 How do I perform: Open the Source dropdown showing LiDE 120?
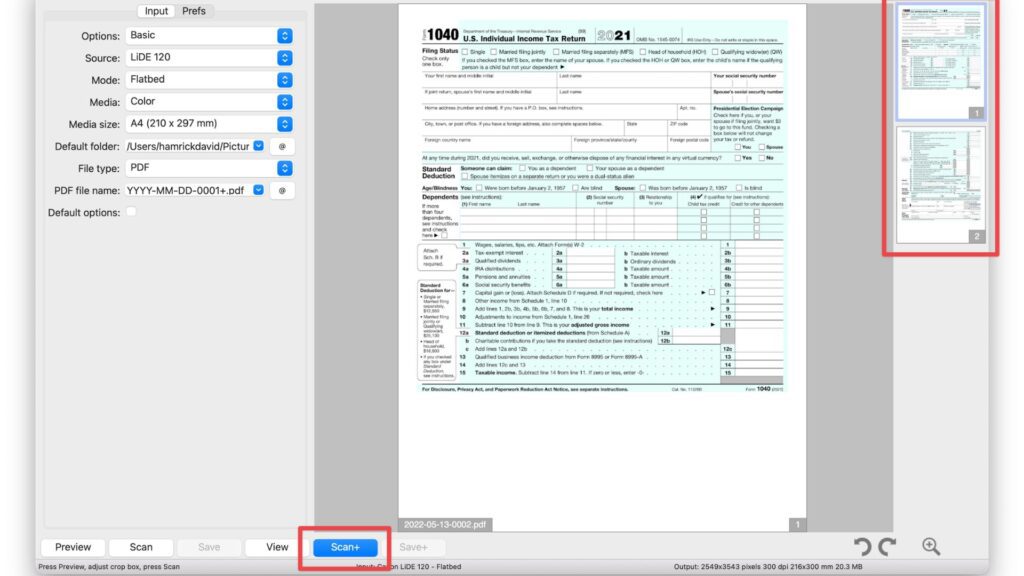[209, 57]
